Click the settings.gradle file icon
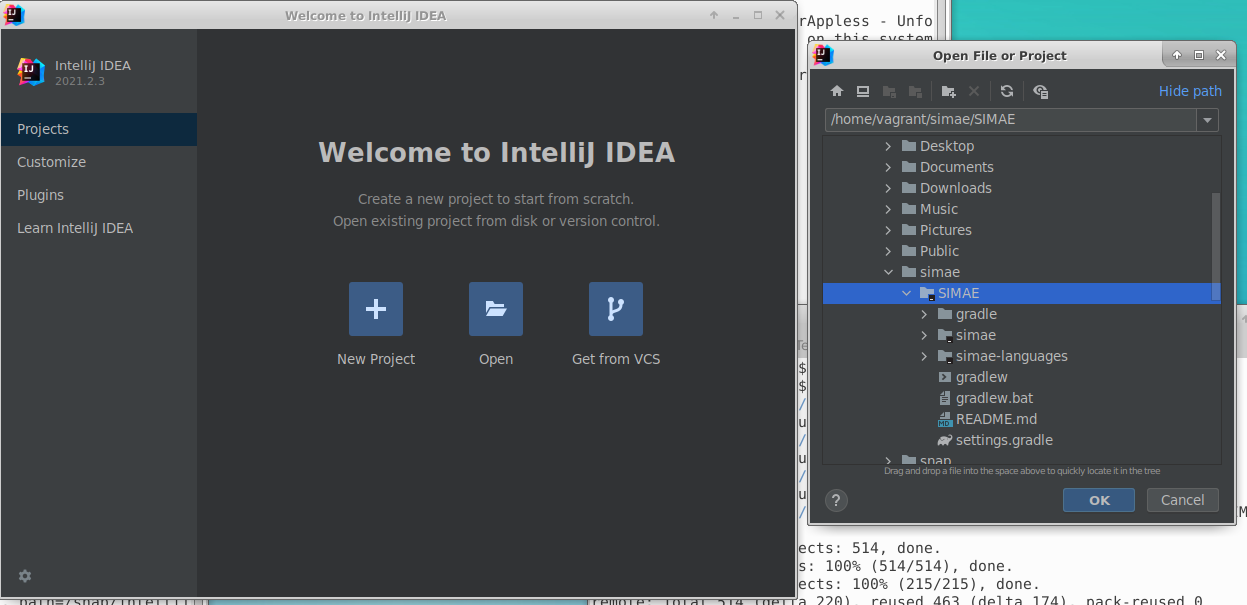This screenshot has width=1247, height=605. (945, 440)
